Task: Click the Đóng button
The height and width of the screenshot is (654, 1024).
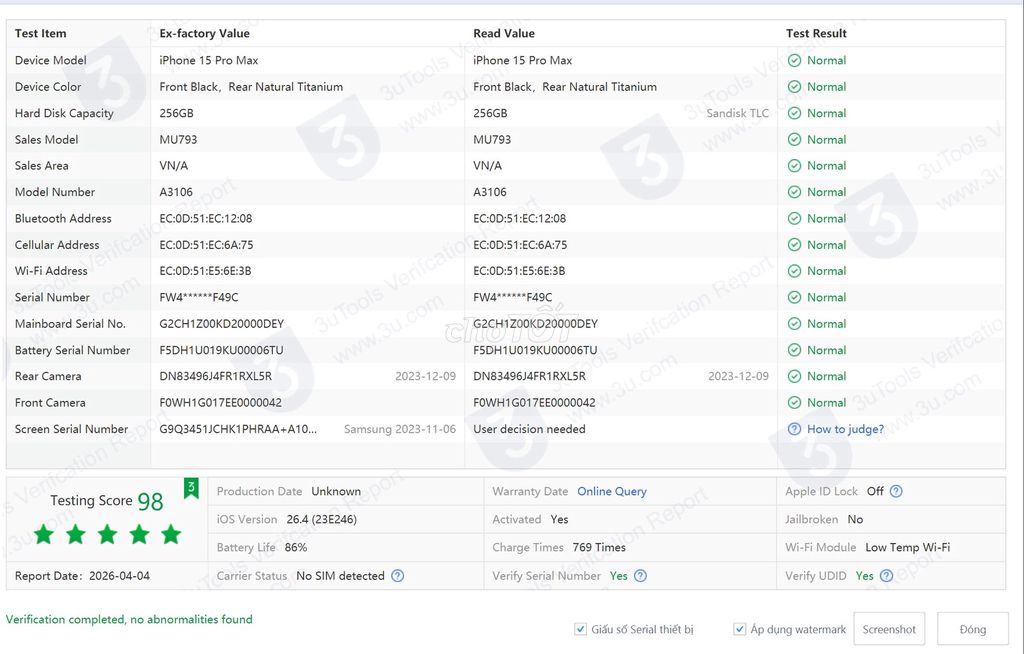Action: 972,629
